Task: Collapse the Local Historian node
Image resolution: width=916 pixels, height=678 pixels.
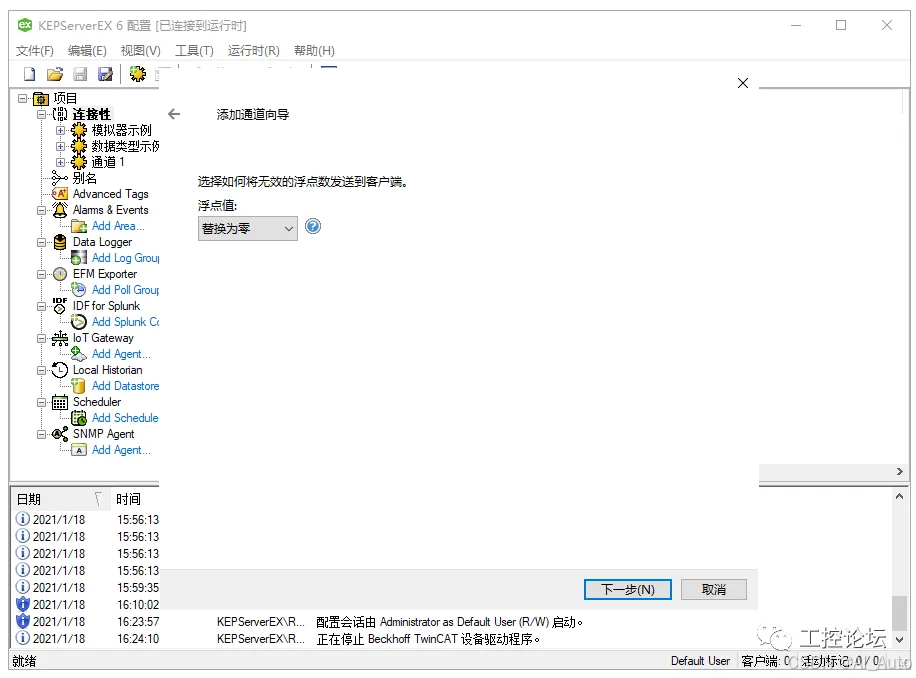Action: (x=41, y=370)
